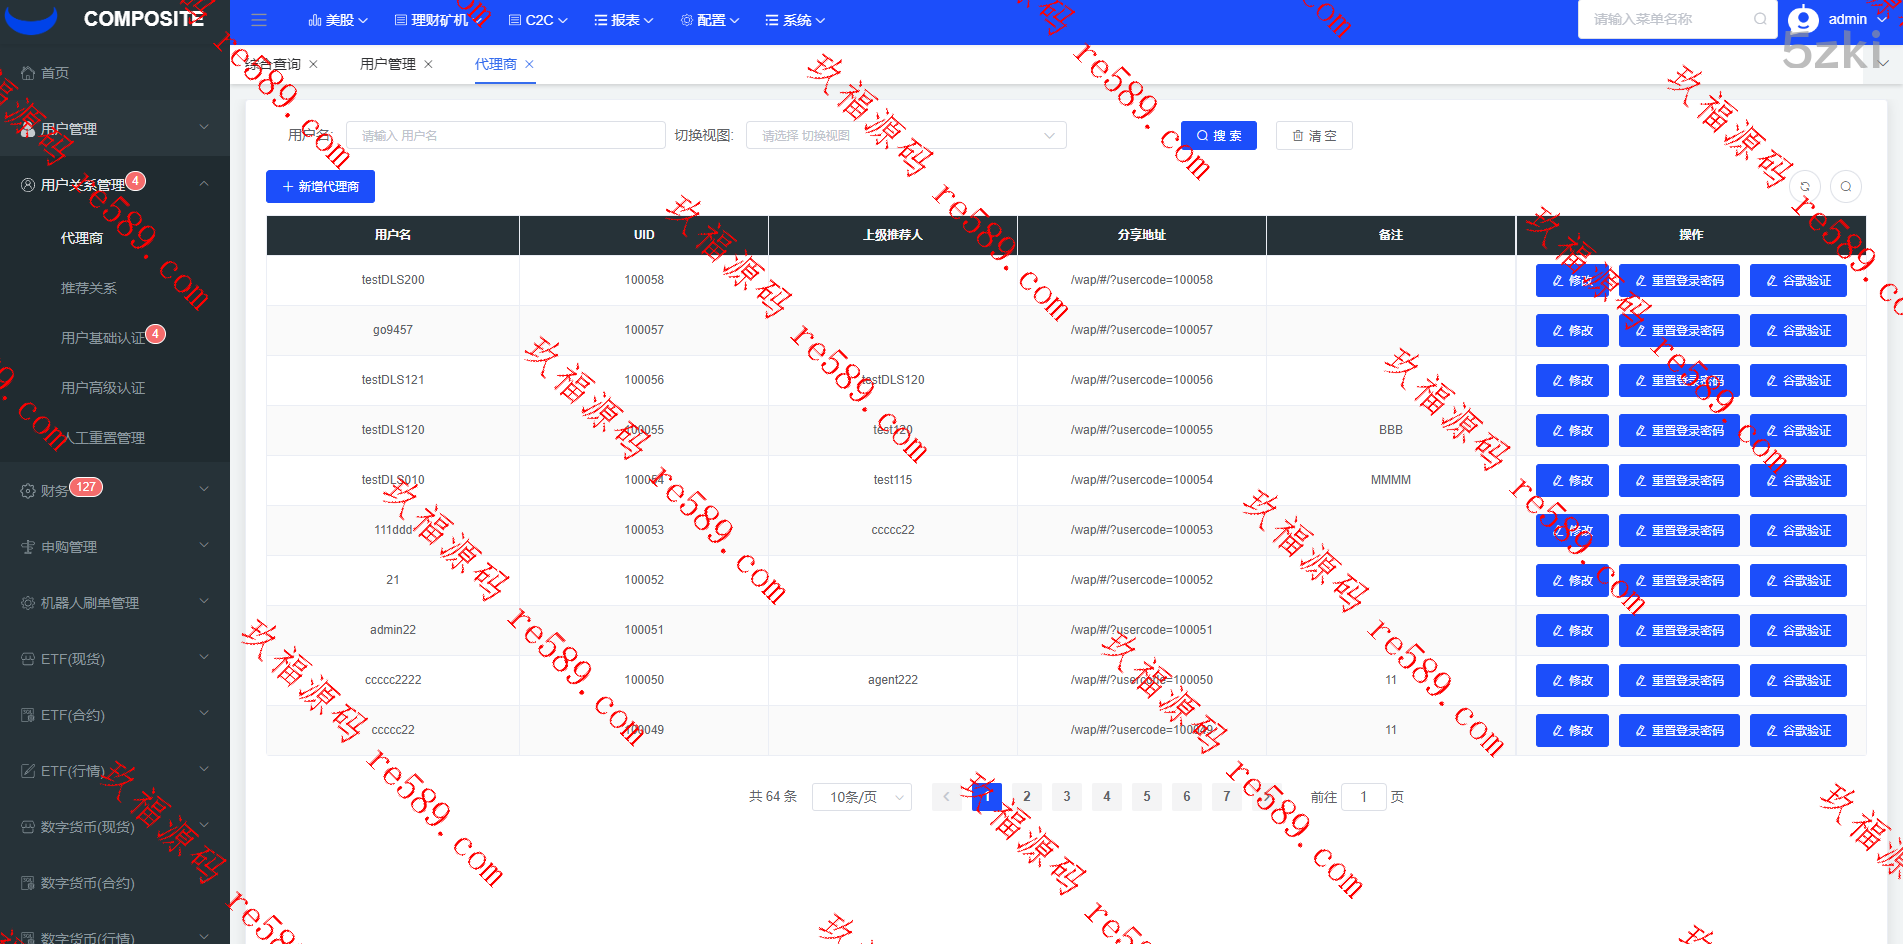Open the 10条/页 page size dropdown
This screenshot has width=1903, height=944.
(861, 797)
